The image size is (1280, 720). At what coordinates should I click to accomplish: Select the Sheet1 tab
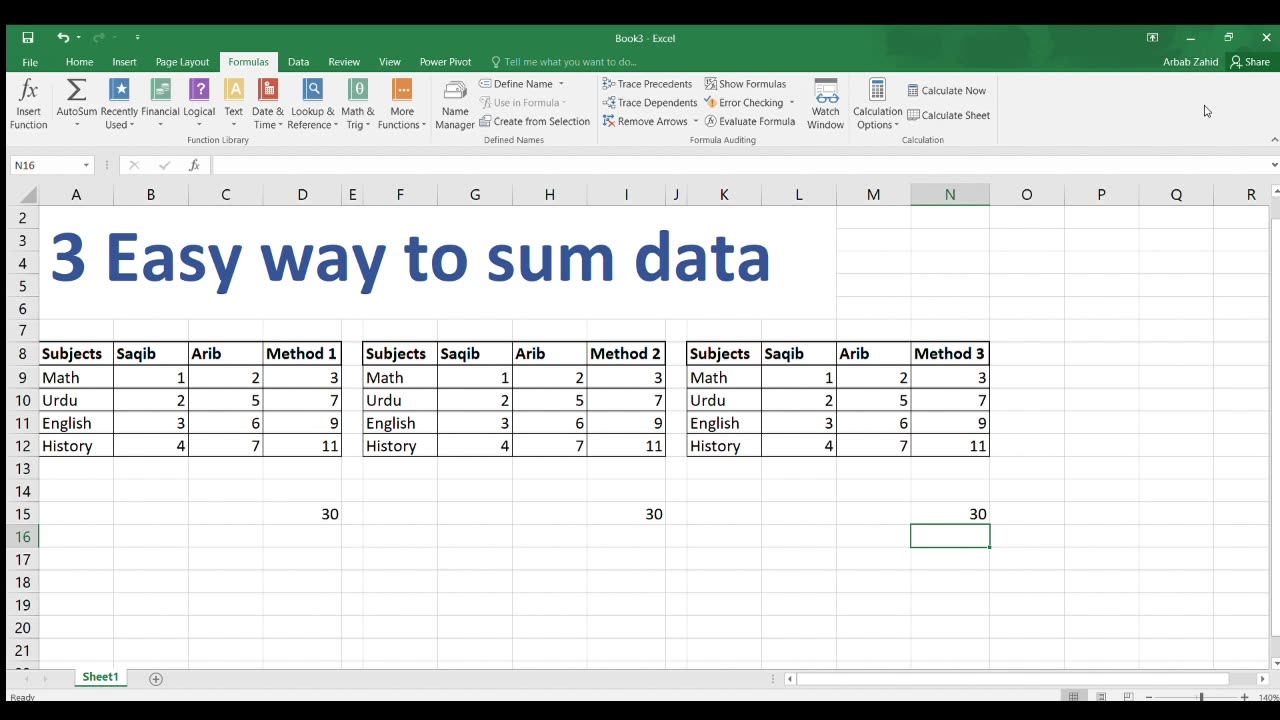pos(100,677)
